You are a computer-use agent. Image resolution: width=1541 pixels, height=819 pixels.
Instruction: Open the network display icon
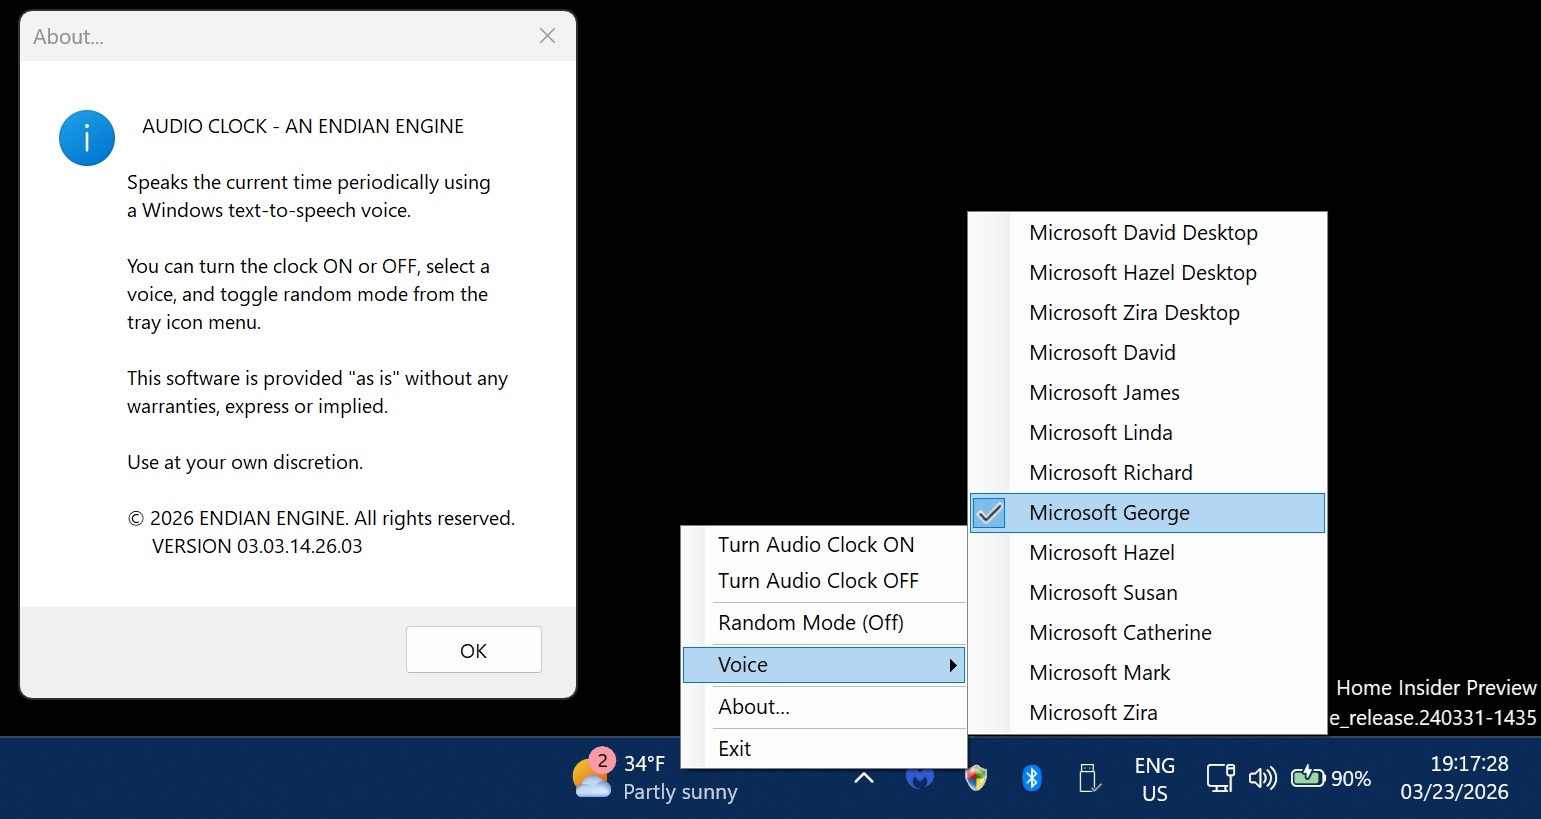point(1220,778)
